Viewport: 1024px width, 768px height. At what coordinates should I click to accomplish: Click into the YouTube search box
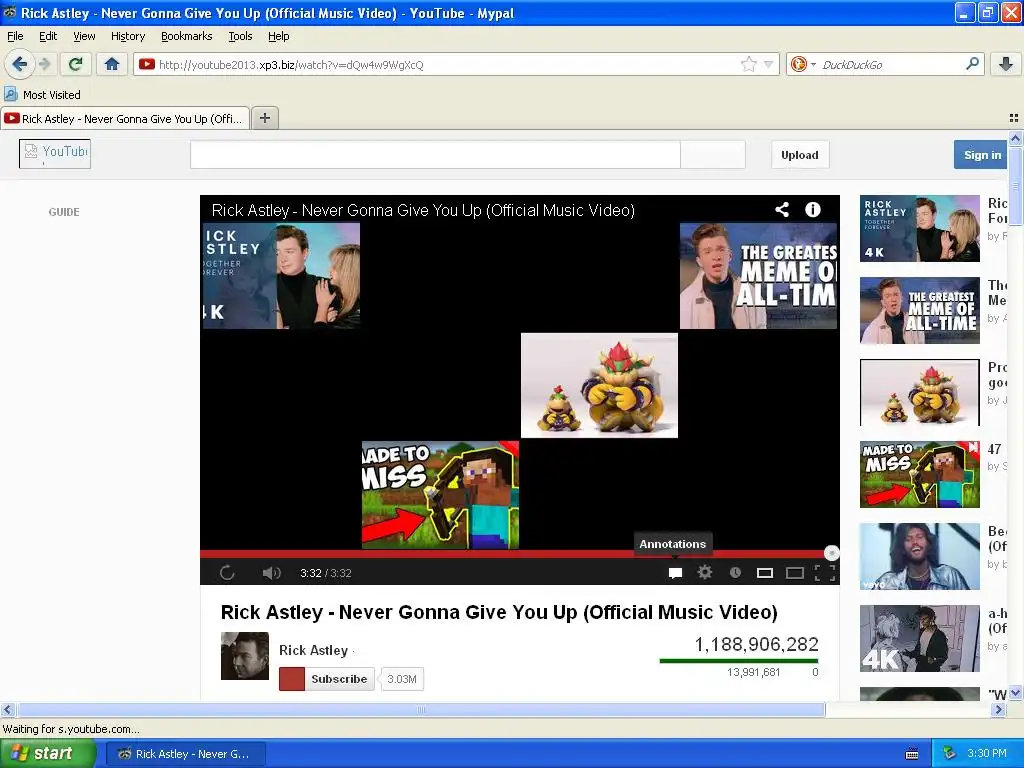(x=435, y=155)
